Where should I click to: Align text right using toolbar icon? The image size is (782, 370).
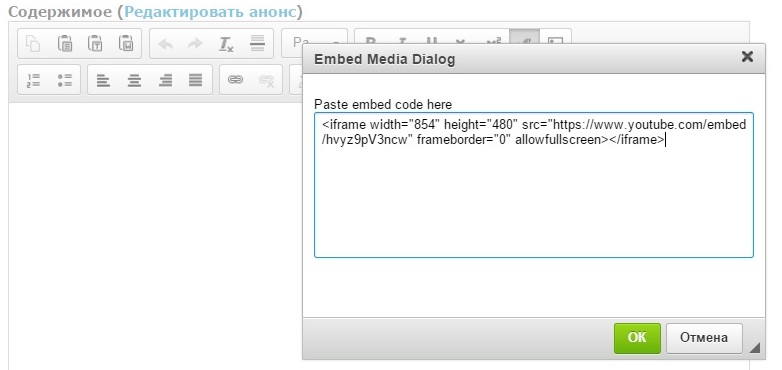click(165, 80)
